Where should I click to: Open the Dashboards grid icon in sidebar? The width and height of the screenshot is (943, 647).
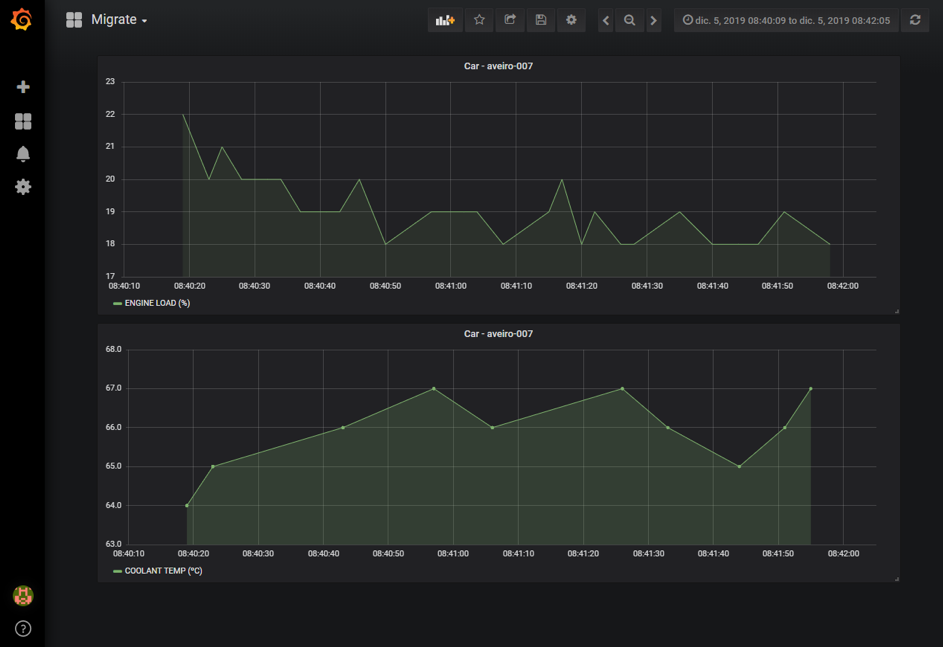pyautogui.click(x=23, y=121)
